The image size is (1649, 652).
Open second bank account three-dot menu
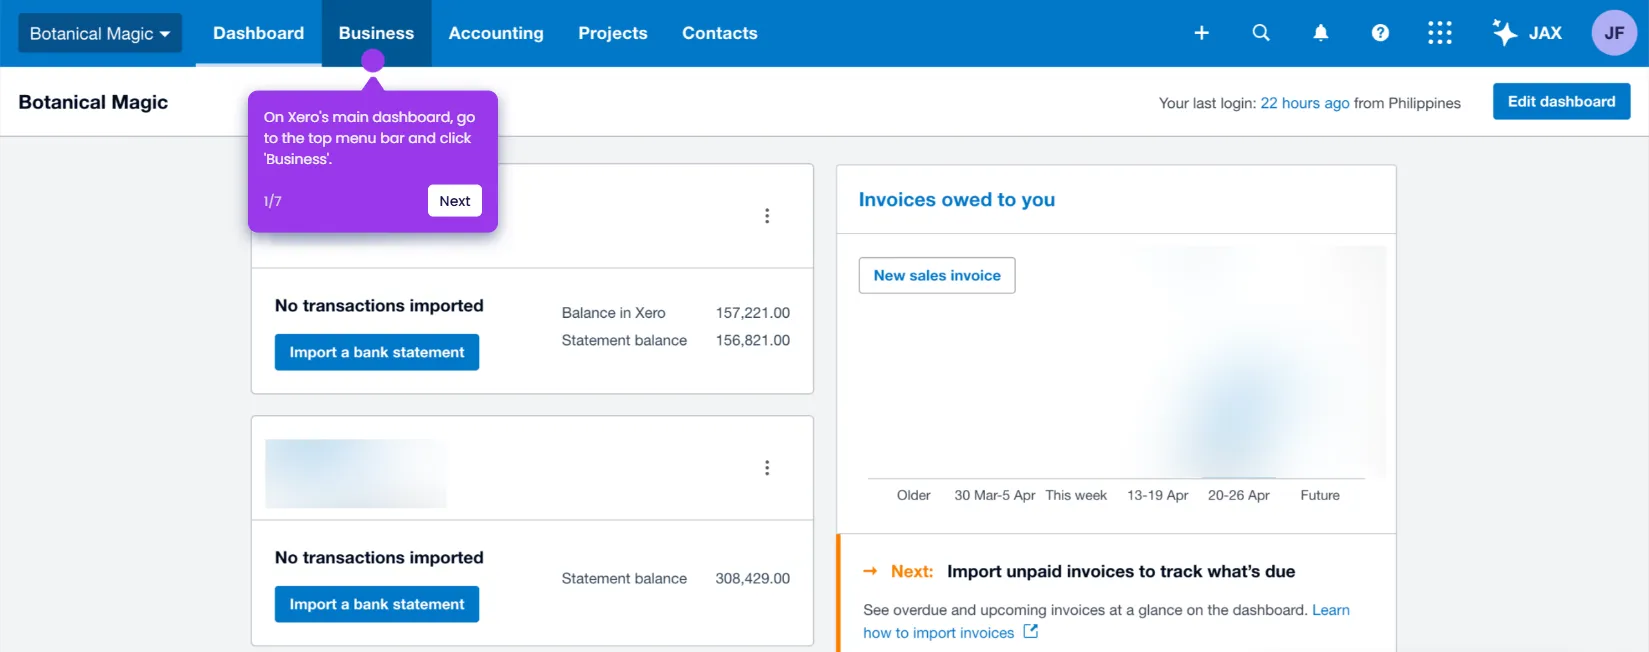click(x=767, y=468)
